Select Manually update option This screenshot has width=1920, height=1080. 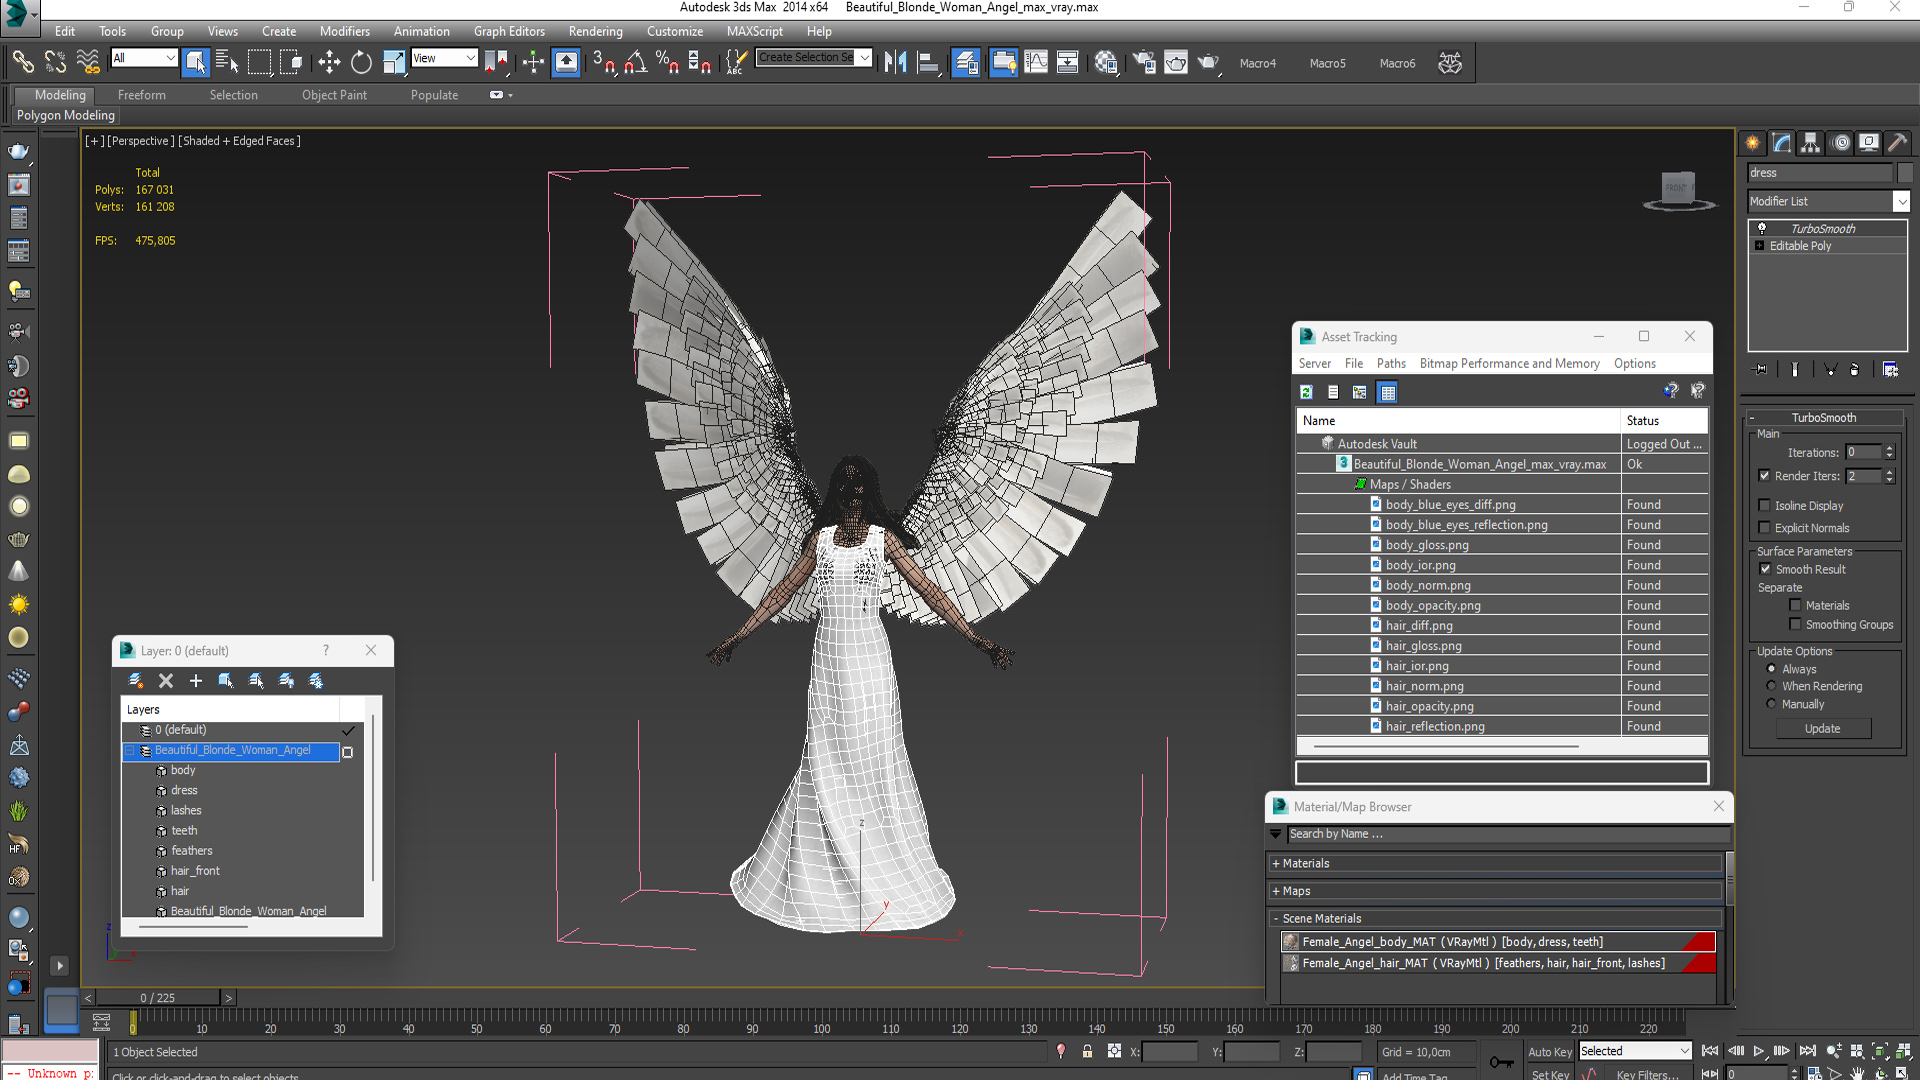(x=1771, y=704)
